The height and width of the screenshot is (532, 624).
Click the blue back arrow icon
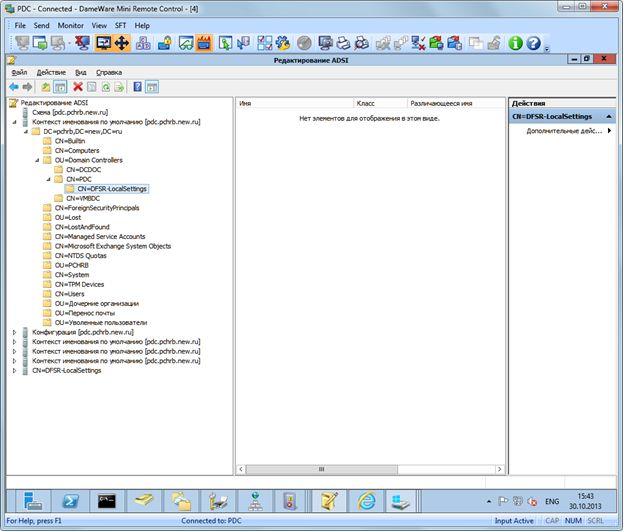14,87
